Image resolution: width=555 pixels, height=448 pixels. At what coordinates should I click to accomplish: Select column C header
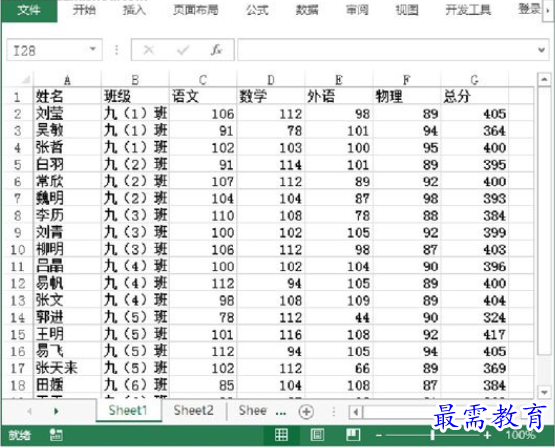[203, 80]
